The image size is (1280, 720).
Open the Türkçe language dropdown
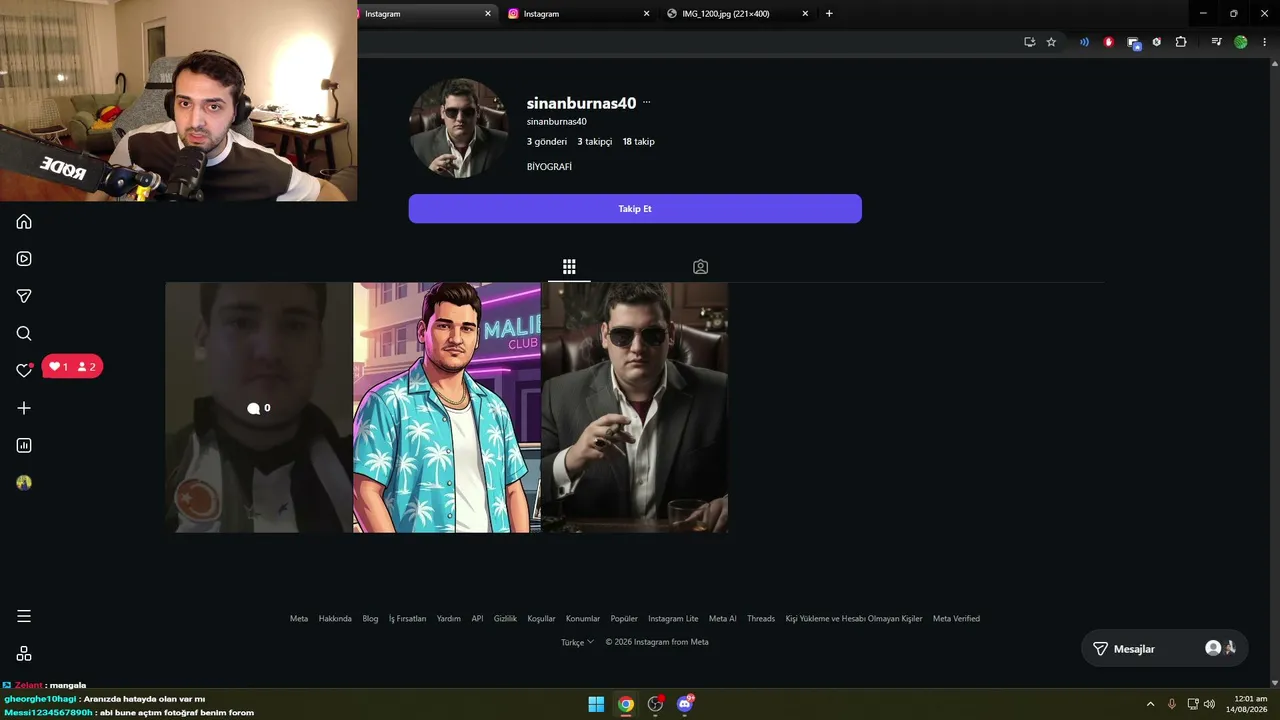(x=577, y=642)
